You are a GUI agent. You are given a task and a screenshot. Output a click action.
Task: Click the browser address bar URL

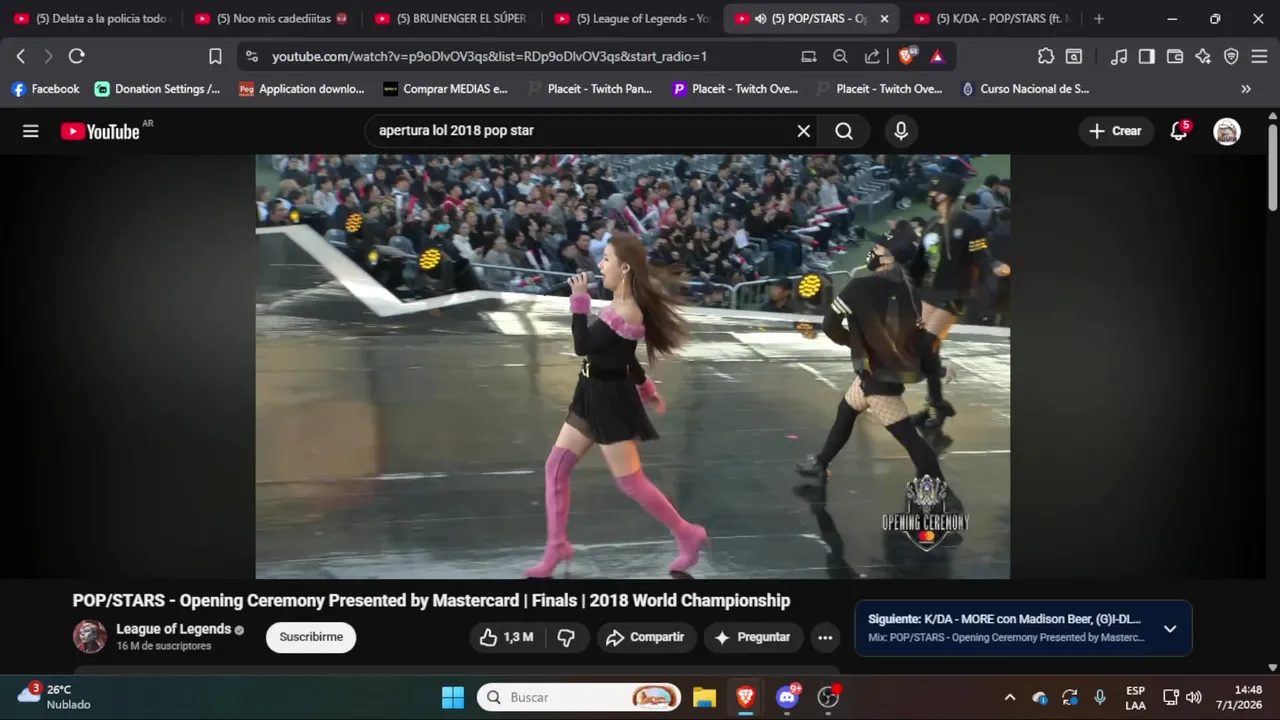point(489,57)
